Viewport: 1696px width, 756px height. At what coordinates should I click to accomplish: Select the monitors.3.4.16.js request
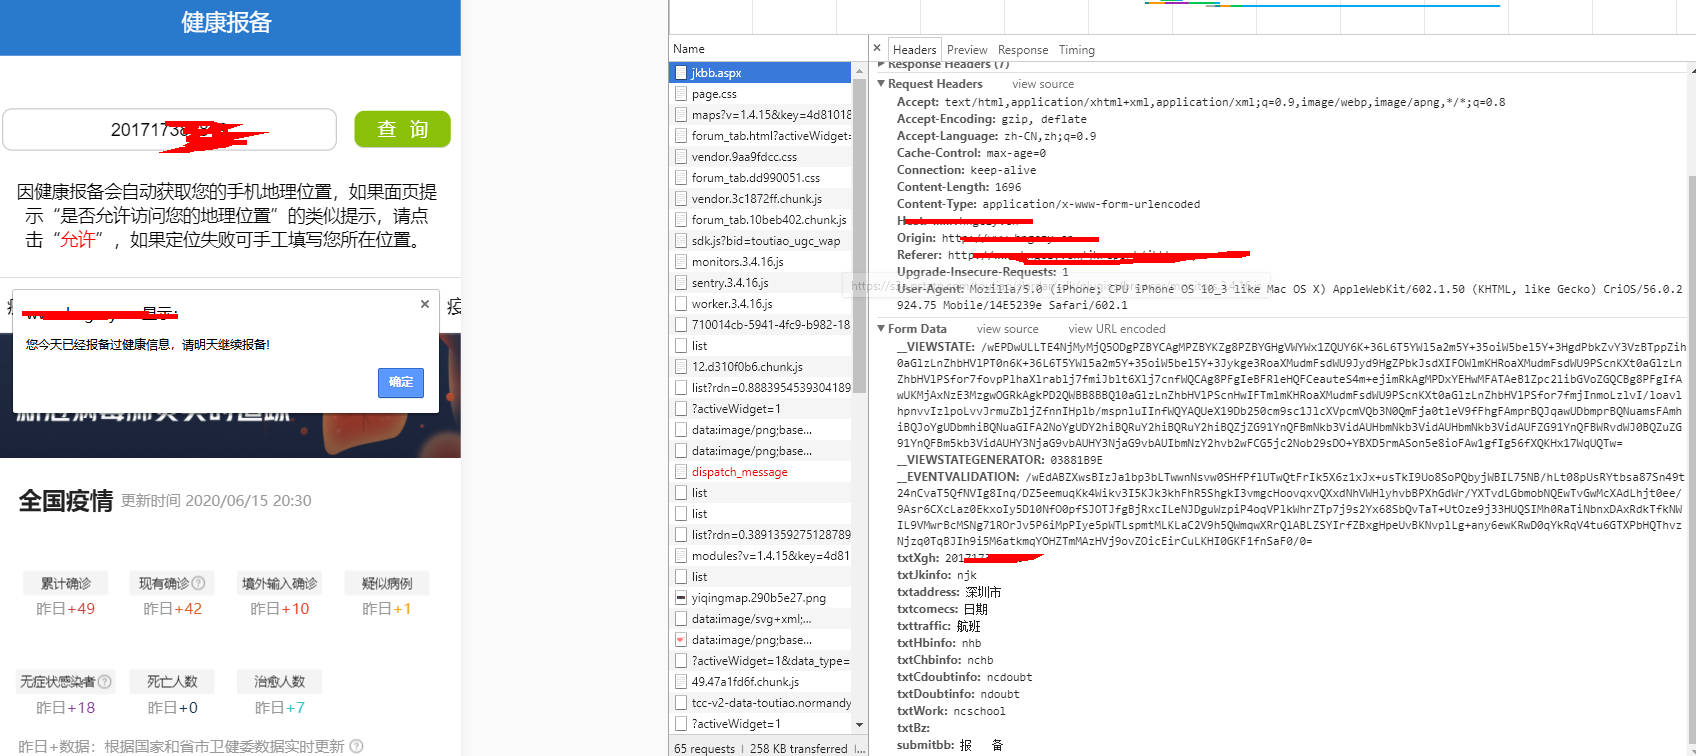click(x=760, y=262)
